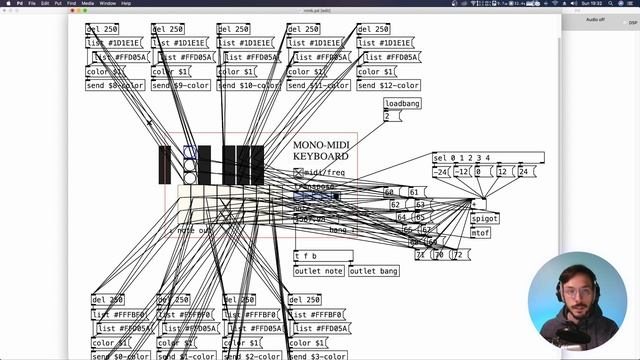Click the rightmost black keyboard key
Viewport: 640px width, 360px height.
click(258, 165)
